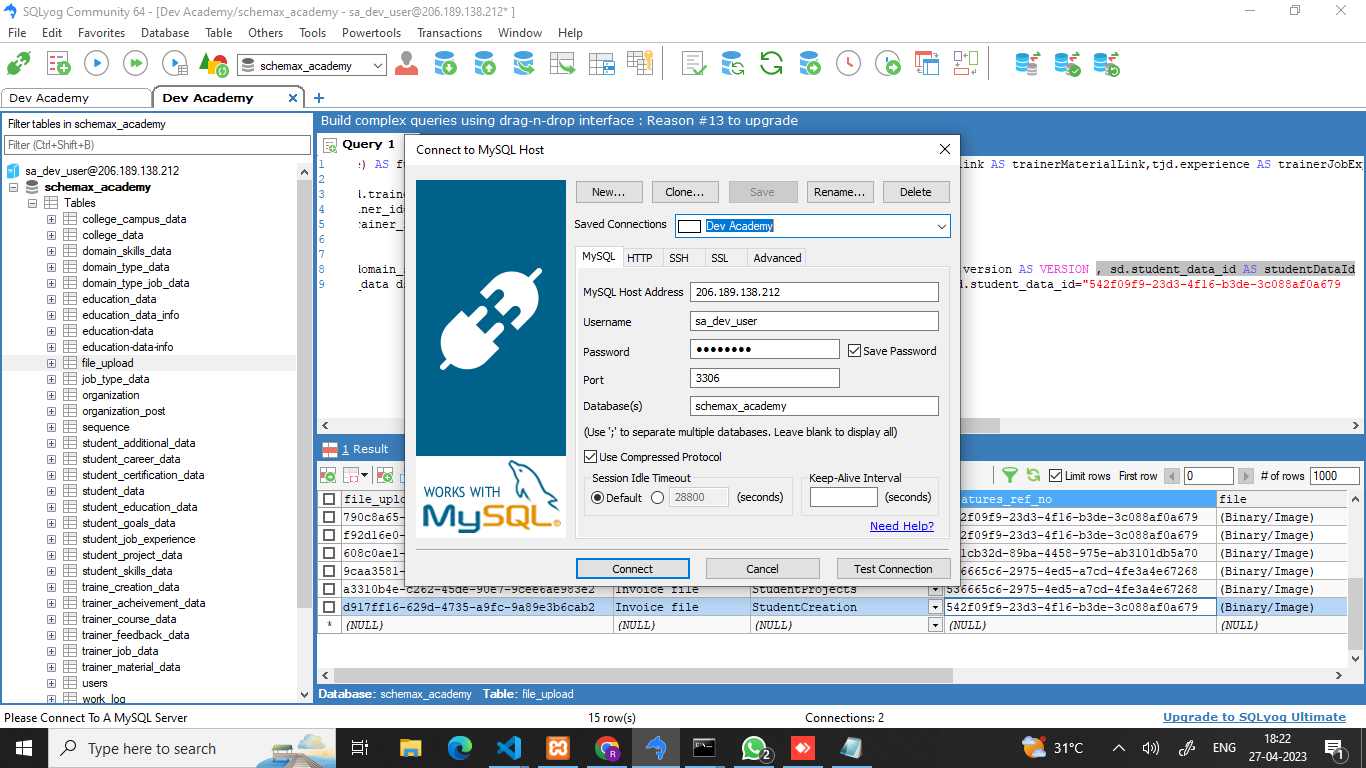1366x768 pixels.
Task: Uncheck the Save Password checkbox
Action: click(854, 351)
